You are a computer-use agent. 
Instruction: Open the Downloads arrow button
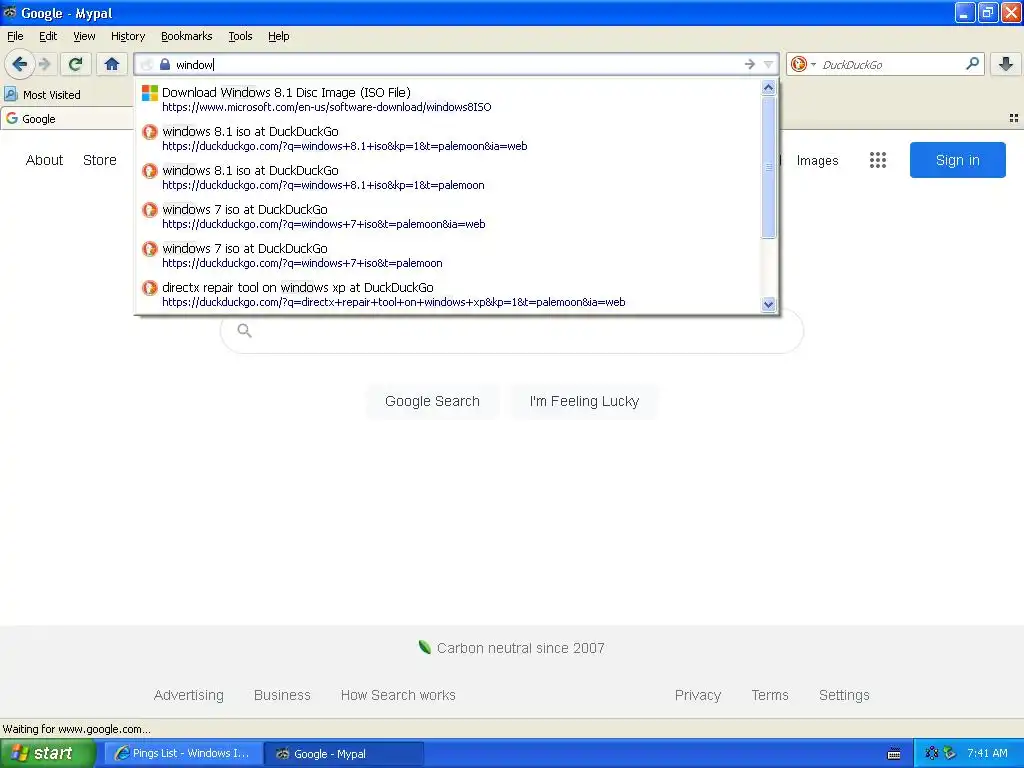point(1006,64)
